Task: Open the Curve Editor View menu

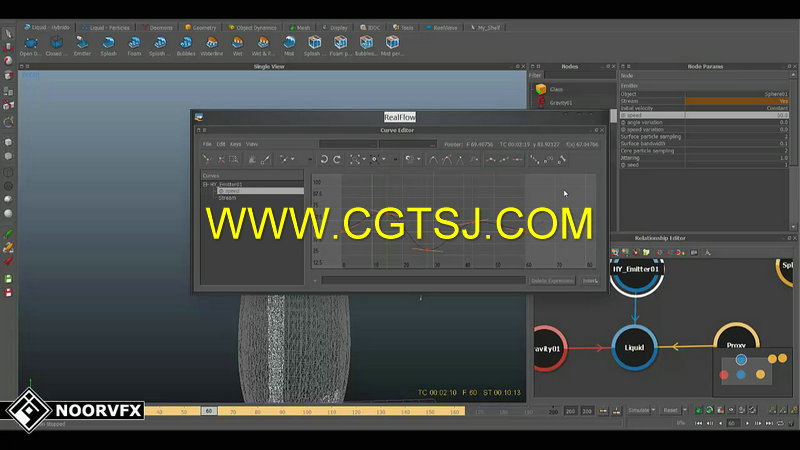Action: [252, 144]
